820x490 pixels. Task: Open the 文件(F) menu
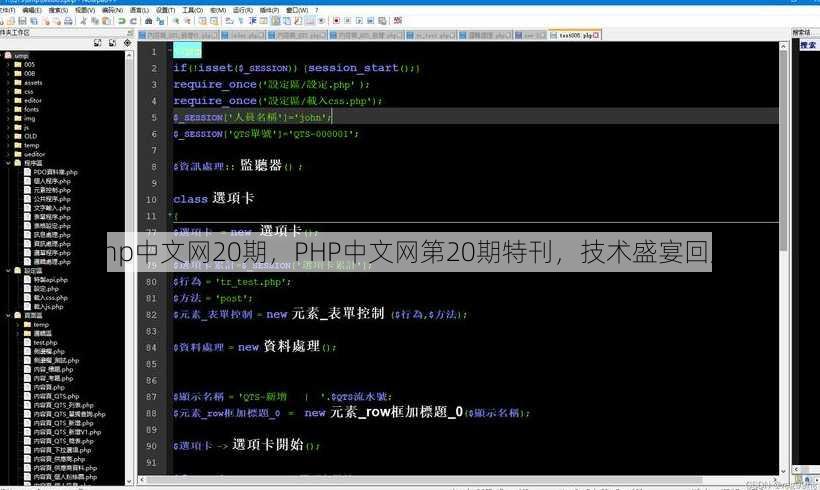7,10
